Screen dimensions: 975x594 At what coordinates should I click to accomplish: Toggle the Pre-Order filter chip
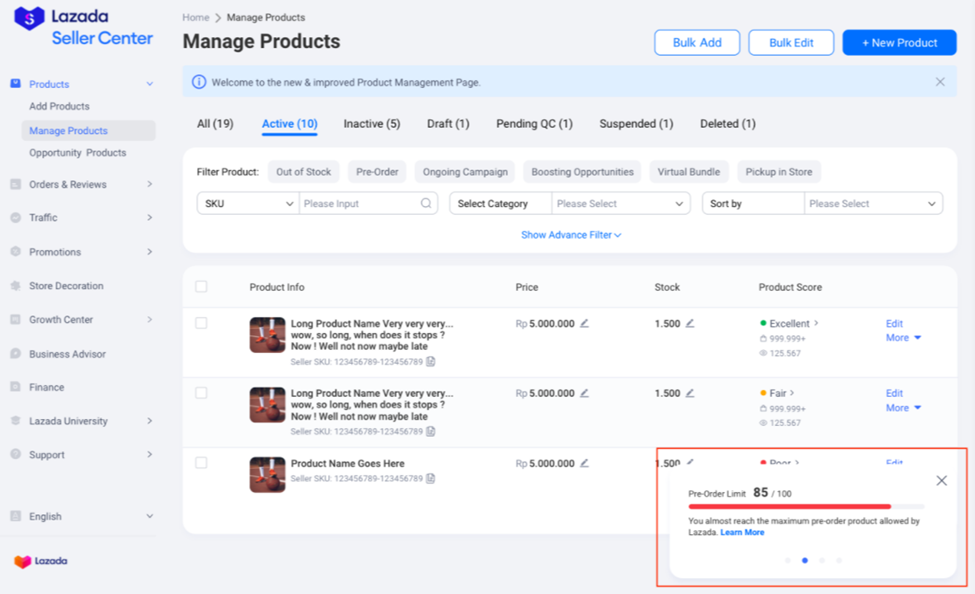click(x=377, y=172)
